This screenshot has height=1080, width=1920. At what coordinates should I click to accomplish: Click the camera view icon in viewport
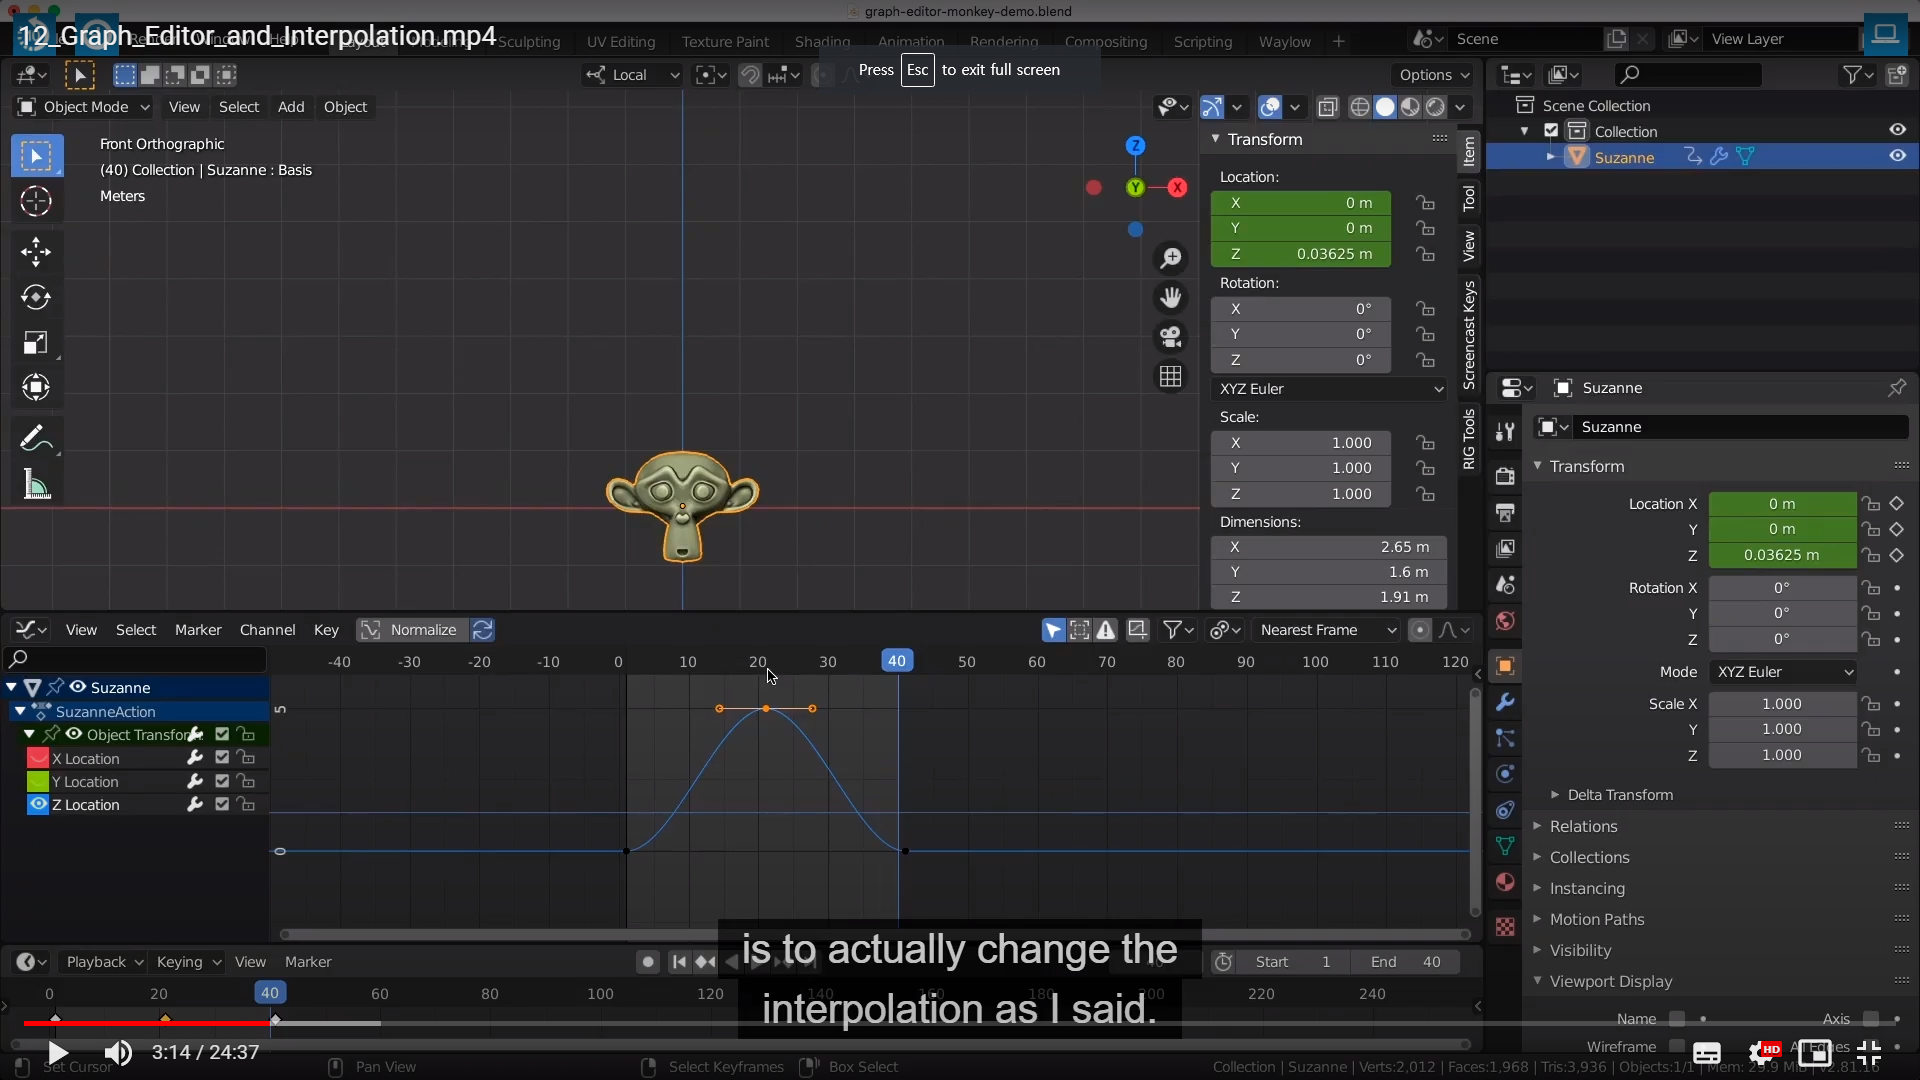(x=1170, y=337)
